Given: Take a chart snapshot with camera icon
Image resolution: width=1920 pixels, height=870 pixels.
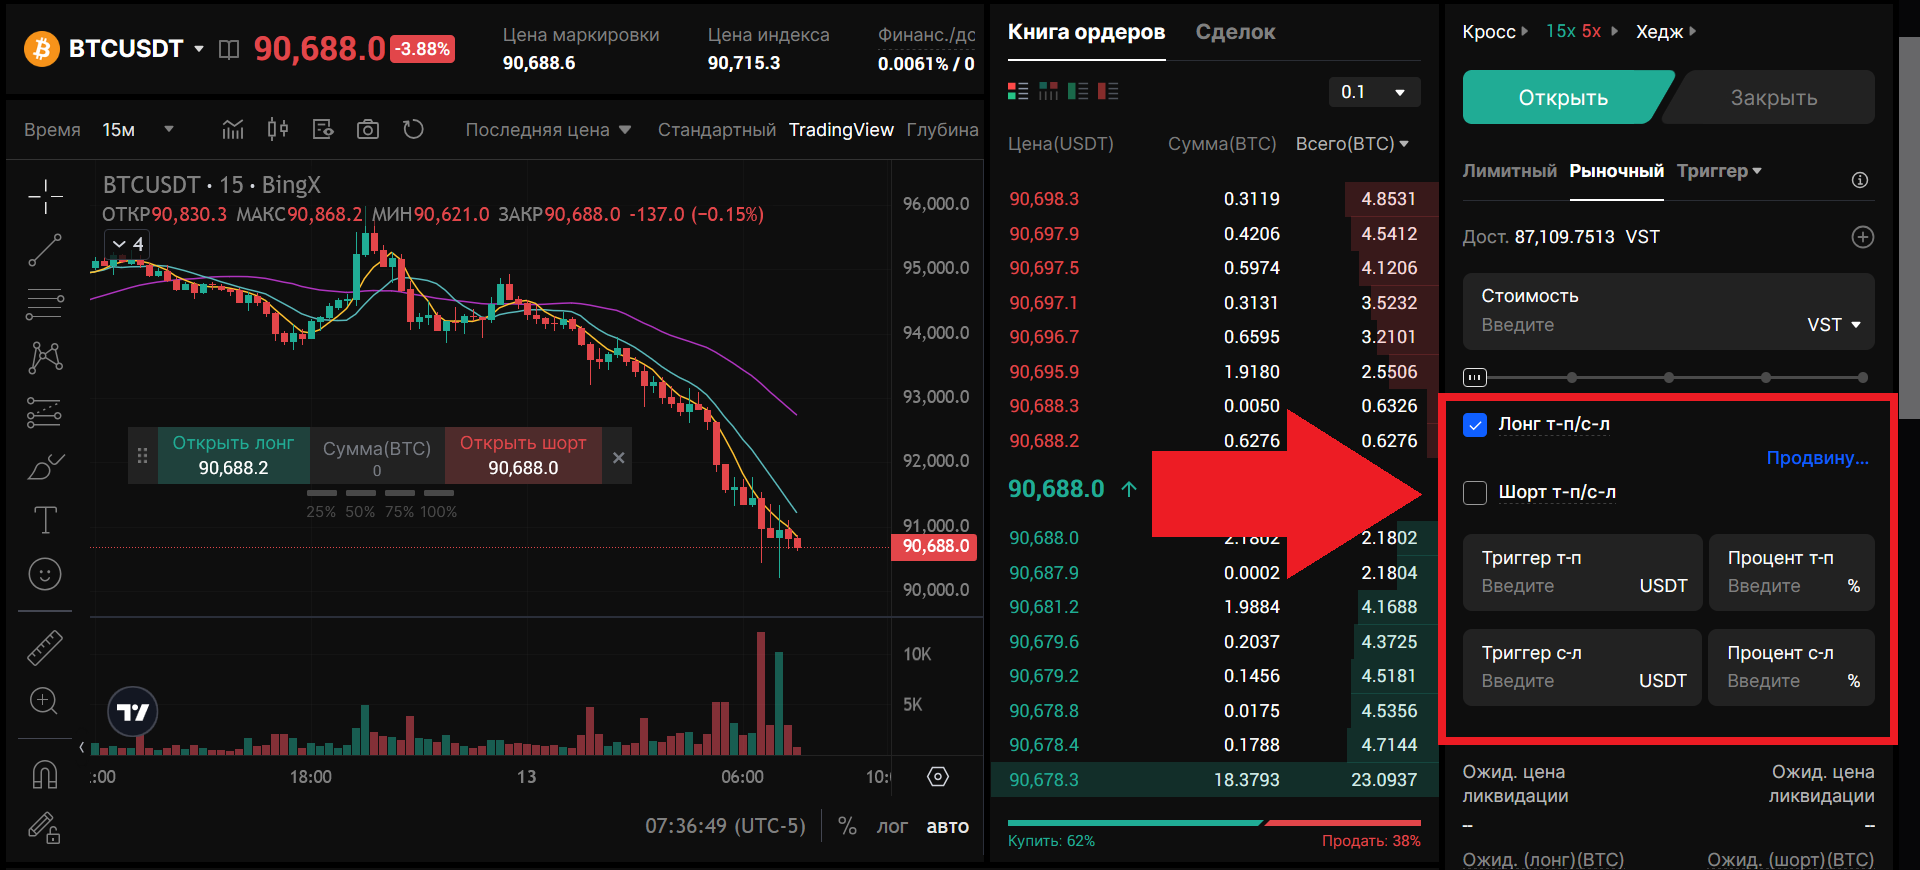Looking at the screenshot, I should (368, 130).
